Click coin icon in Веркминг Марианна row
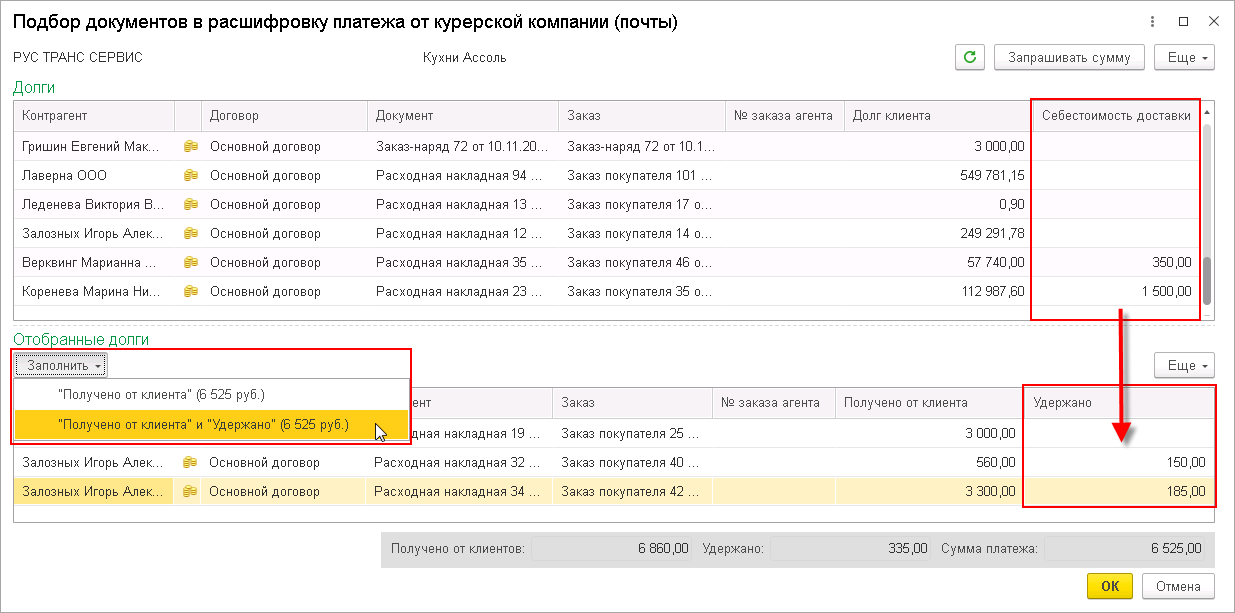Screen dimensions: 1235x613 coord(189,263)
